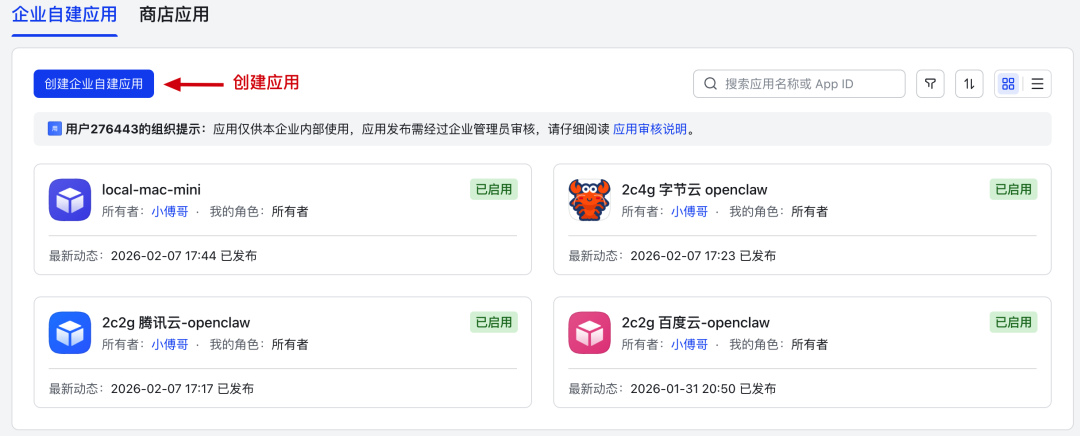Click organization badge icon before 用户276443
The height and width of the screenshot is (436, 1080).
(54, 129)
